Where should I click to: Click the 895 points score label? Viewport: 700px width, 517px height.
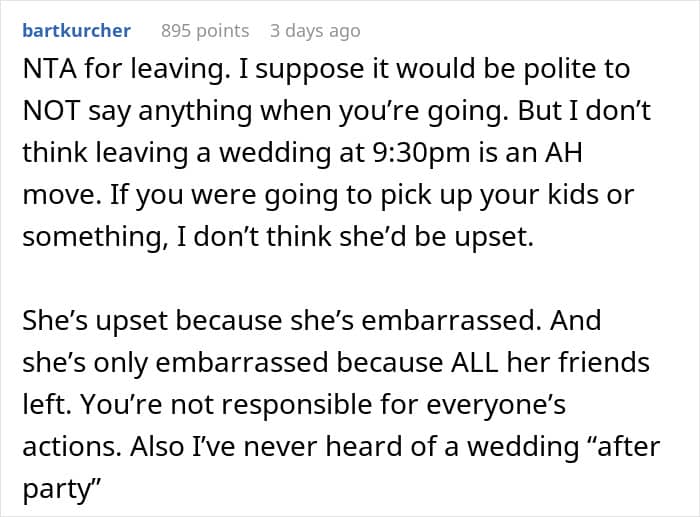pyautogui.click(x=205, y=31)
